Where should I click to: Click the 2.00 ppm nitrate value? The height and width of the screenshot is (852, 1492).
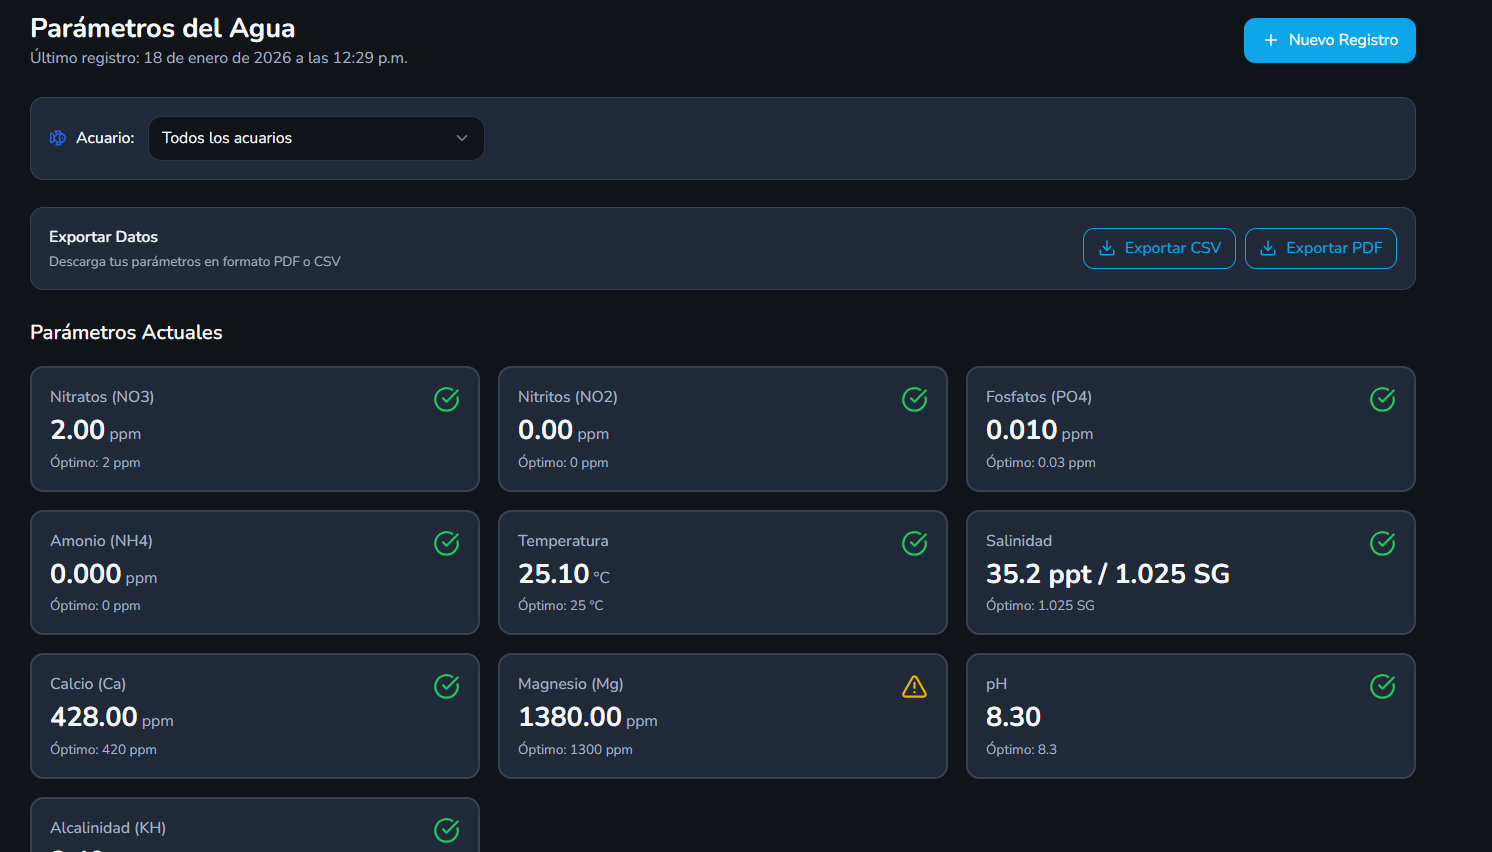tap(96, 430)
